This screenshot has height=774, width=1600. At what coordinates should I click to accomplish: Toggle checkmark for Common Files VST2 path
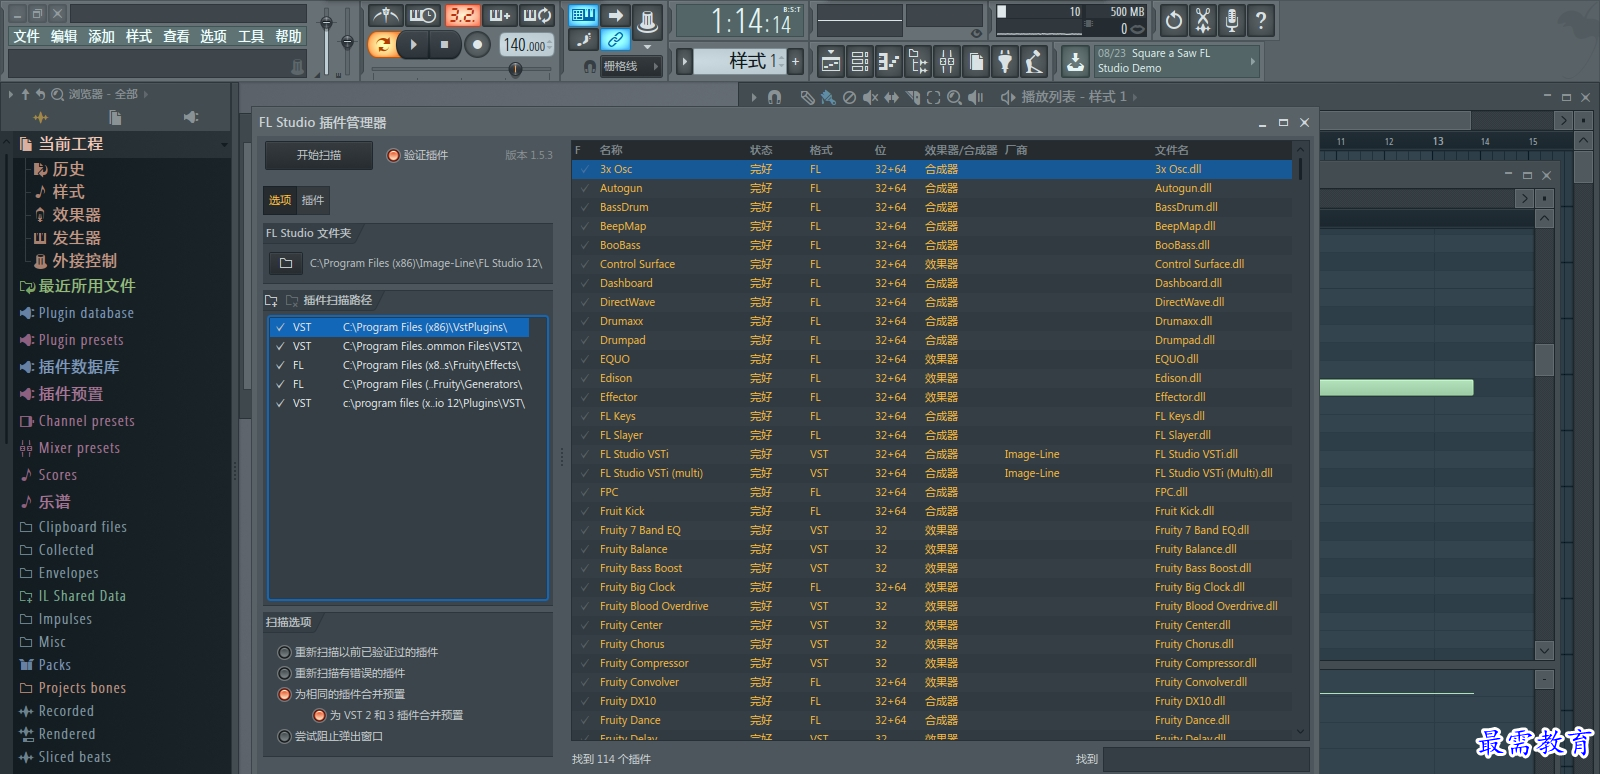pyautogui.click(x=281, y=346)
